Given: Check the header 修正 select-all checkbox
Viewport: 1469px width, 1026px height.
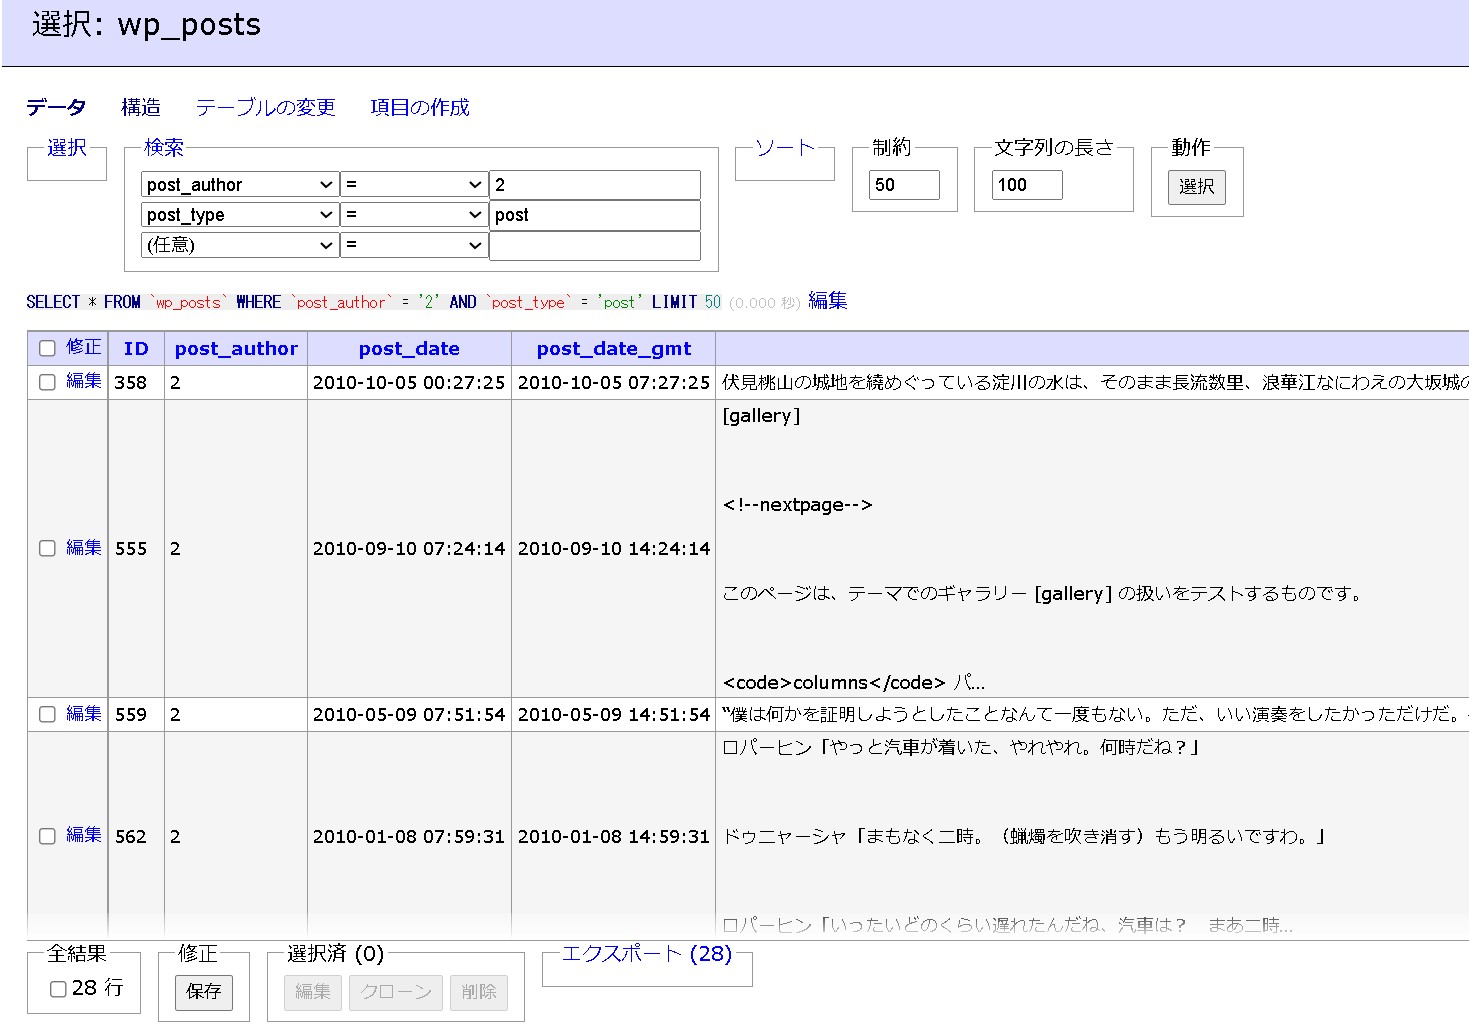Looking at the screenshot, I should [x=46, y=347].
